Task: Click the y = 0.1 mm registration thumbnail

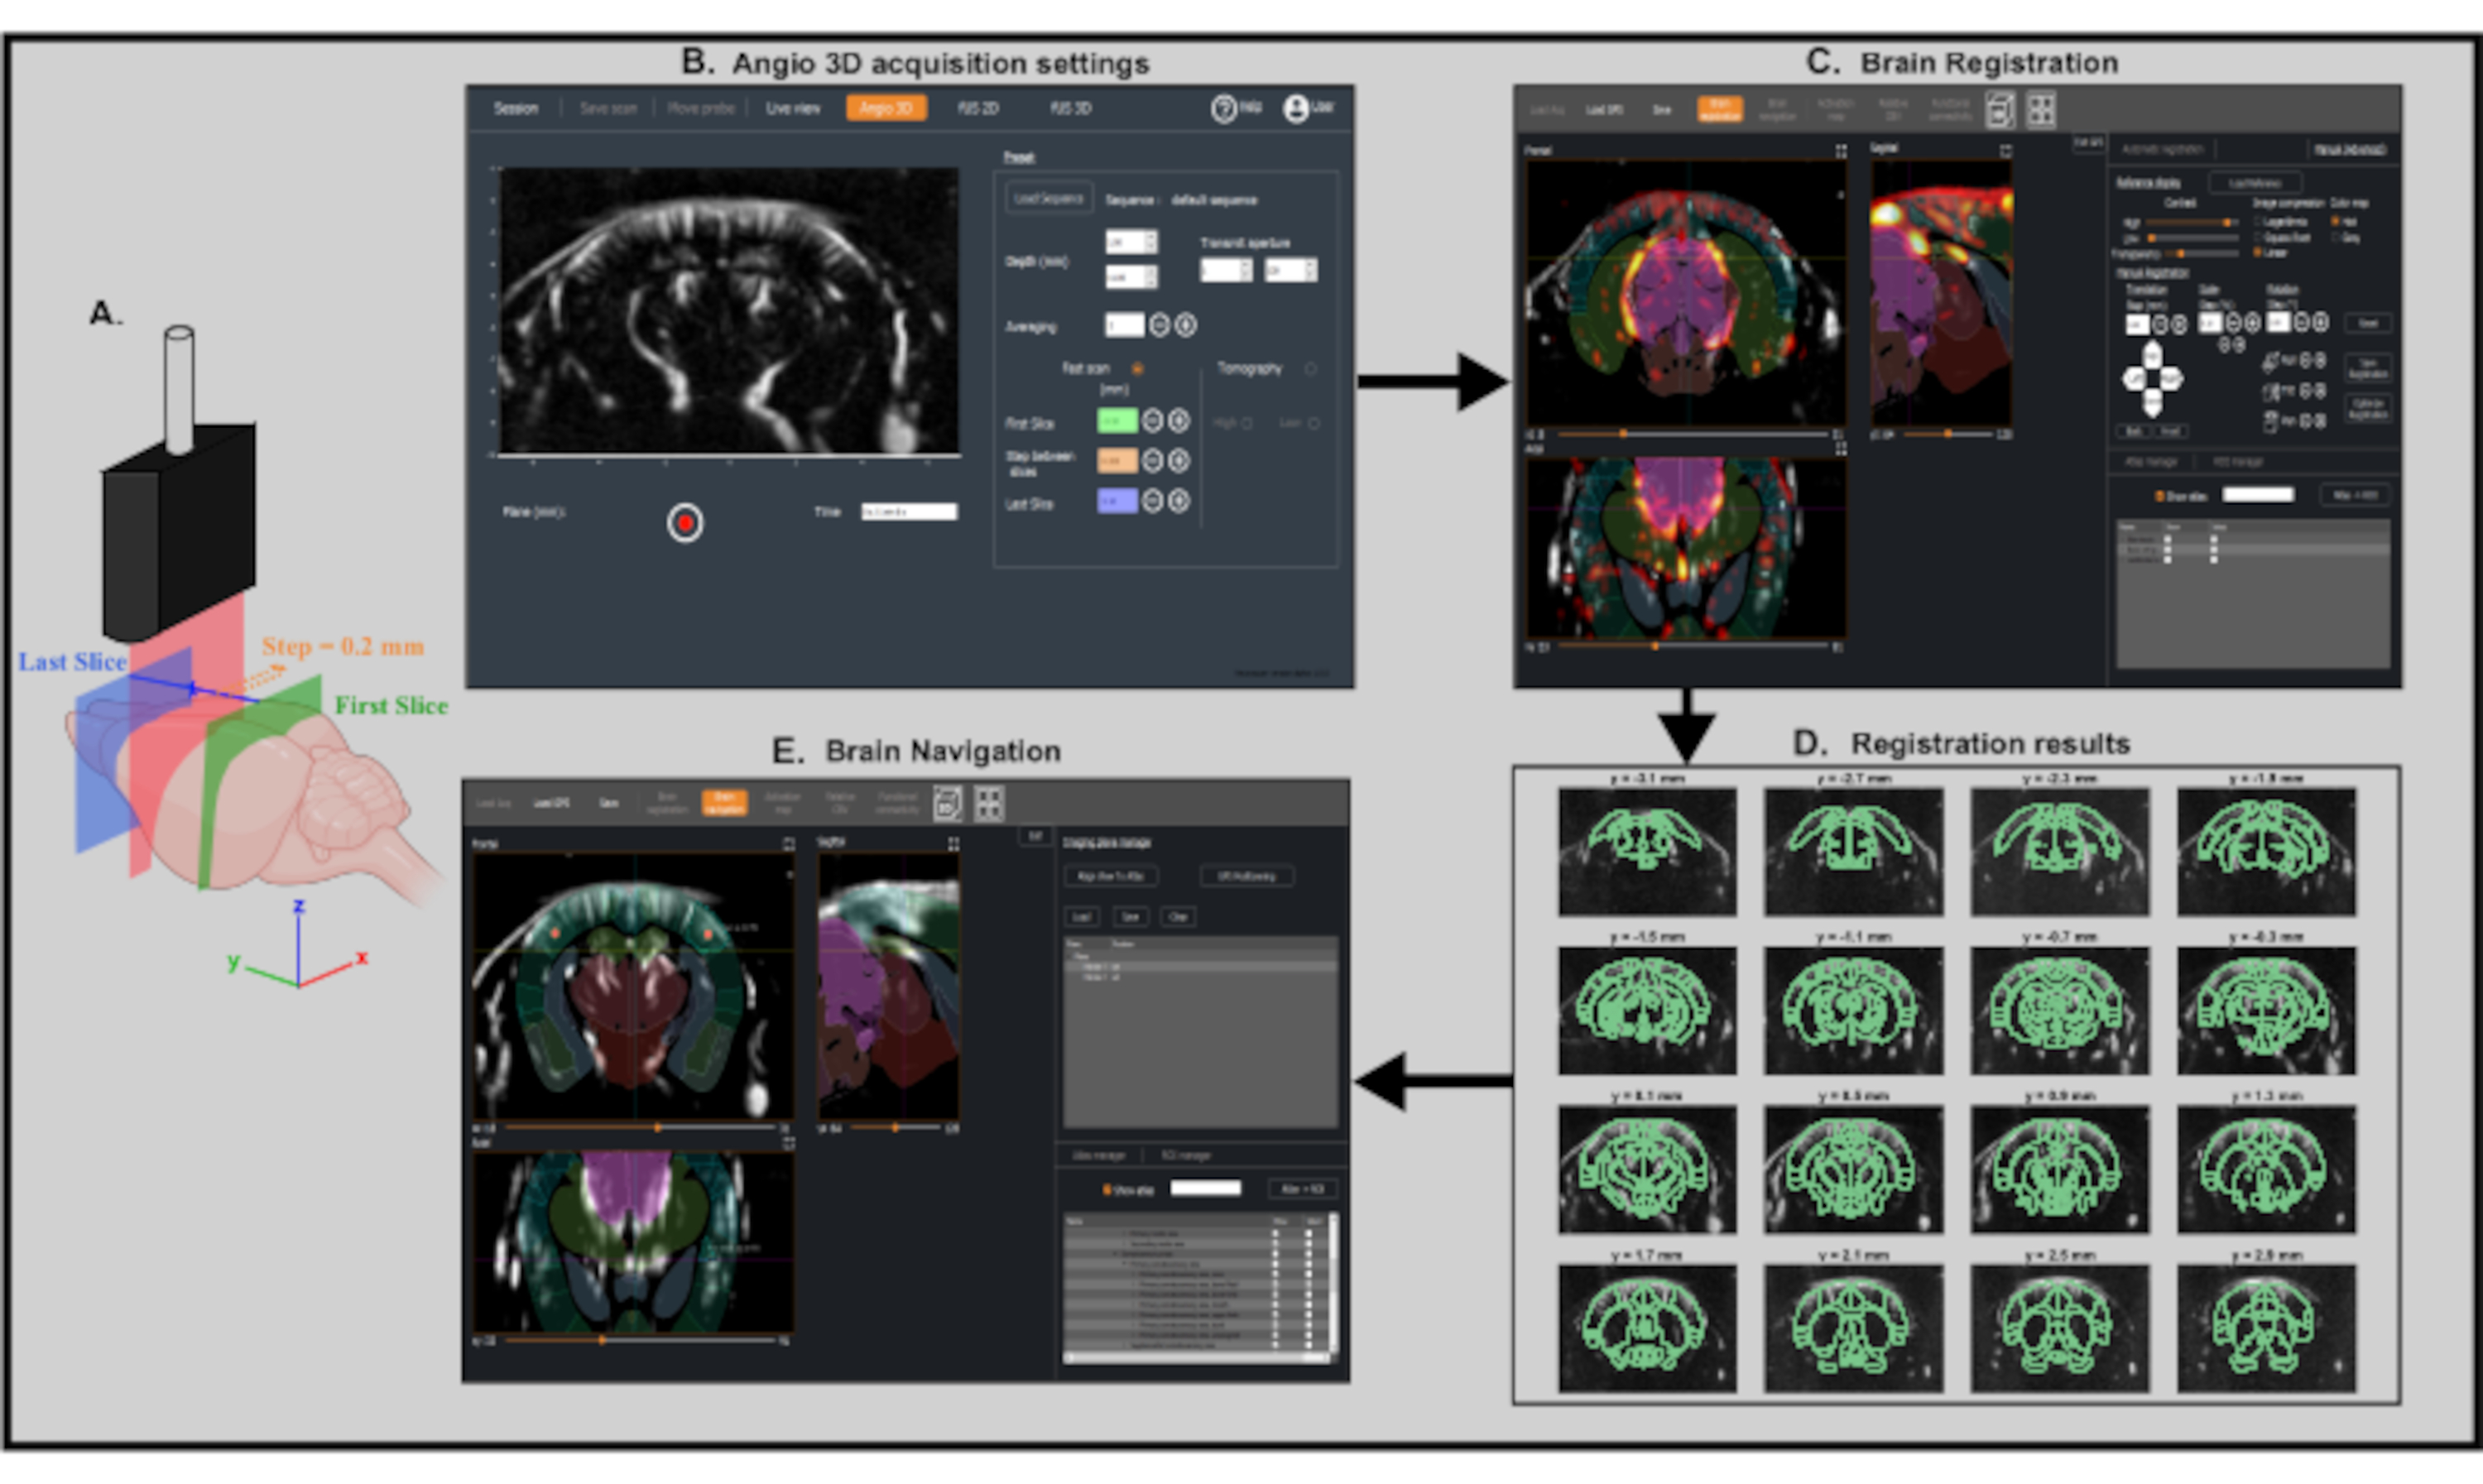Action: (1647, 1169)
